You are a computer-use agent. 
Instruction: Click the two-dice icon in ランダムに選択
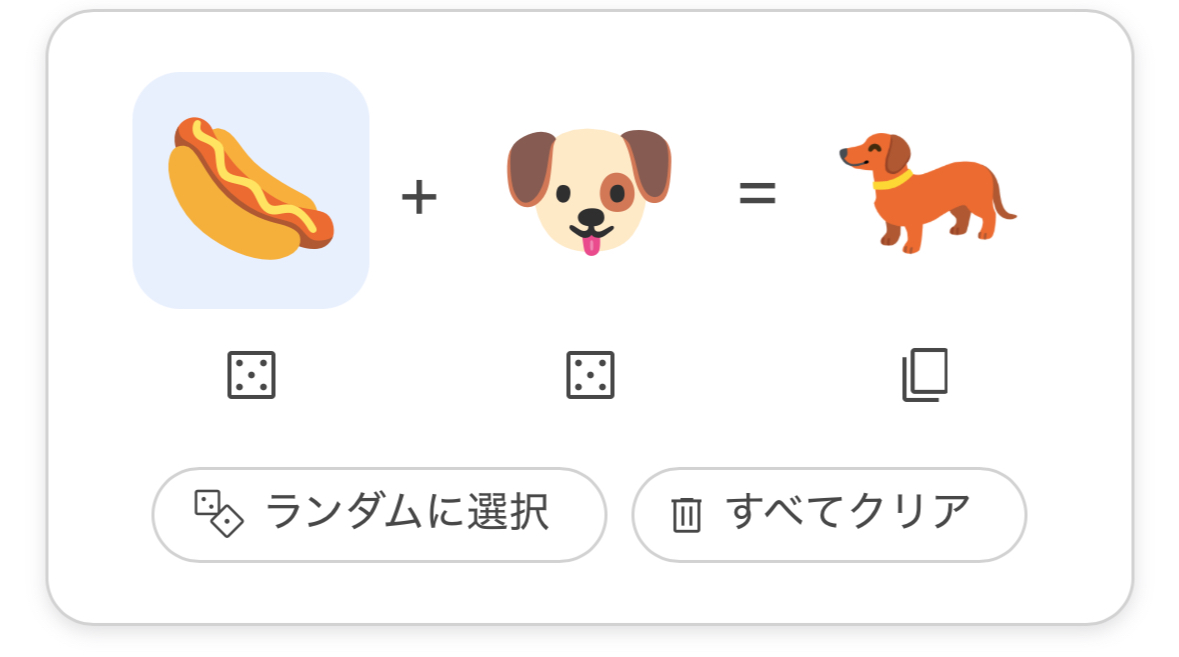click(x=218, y=513)
